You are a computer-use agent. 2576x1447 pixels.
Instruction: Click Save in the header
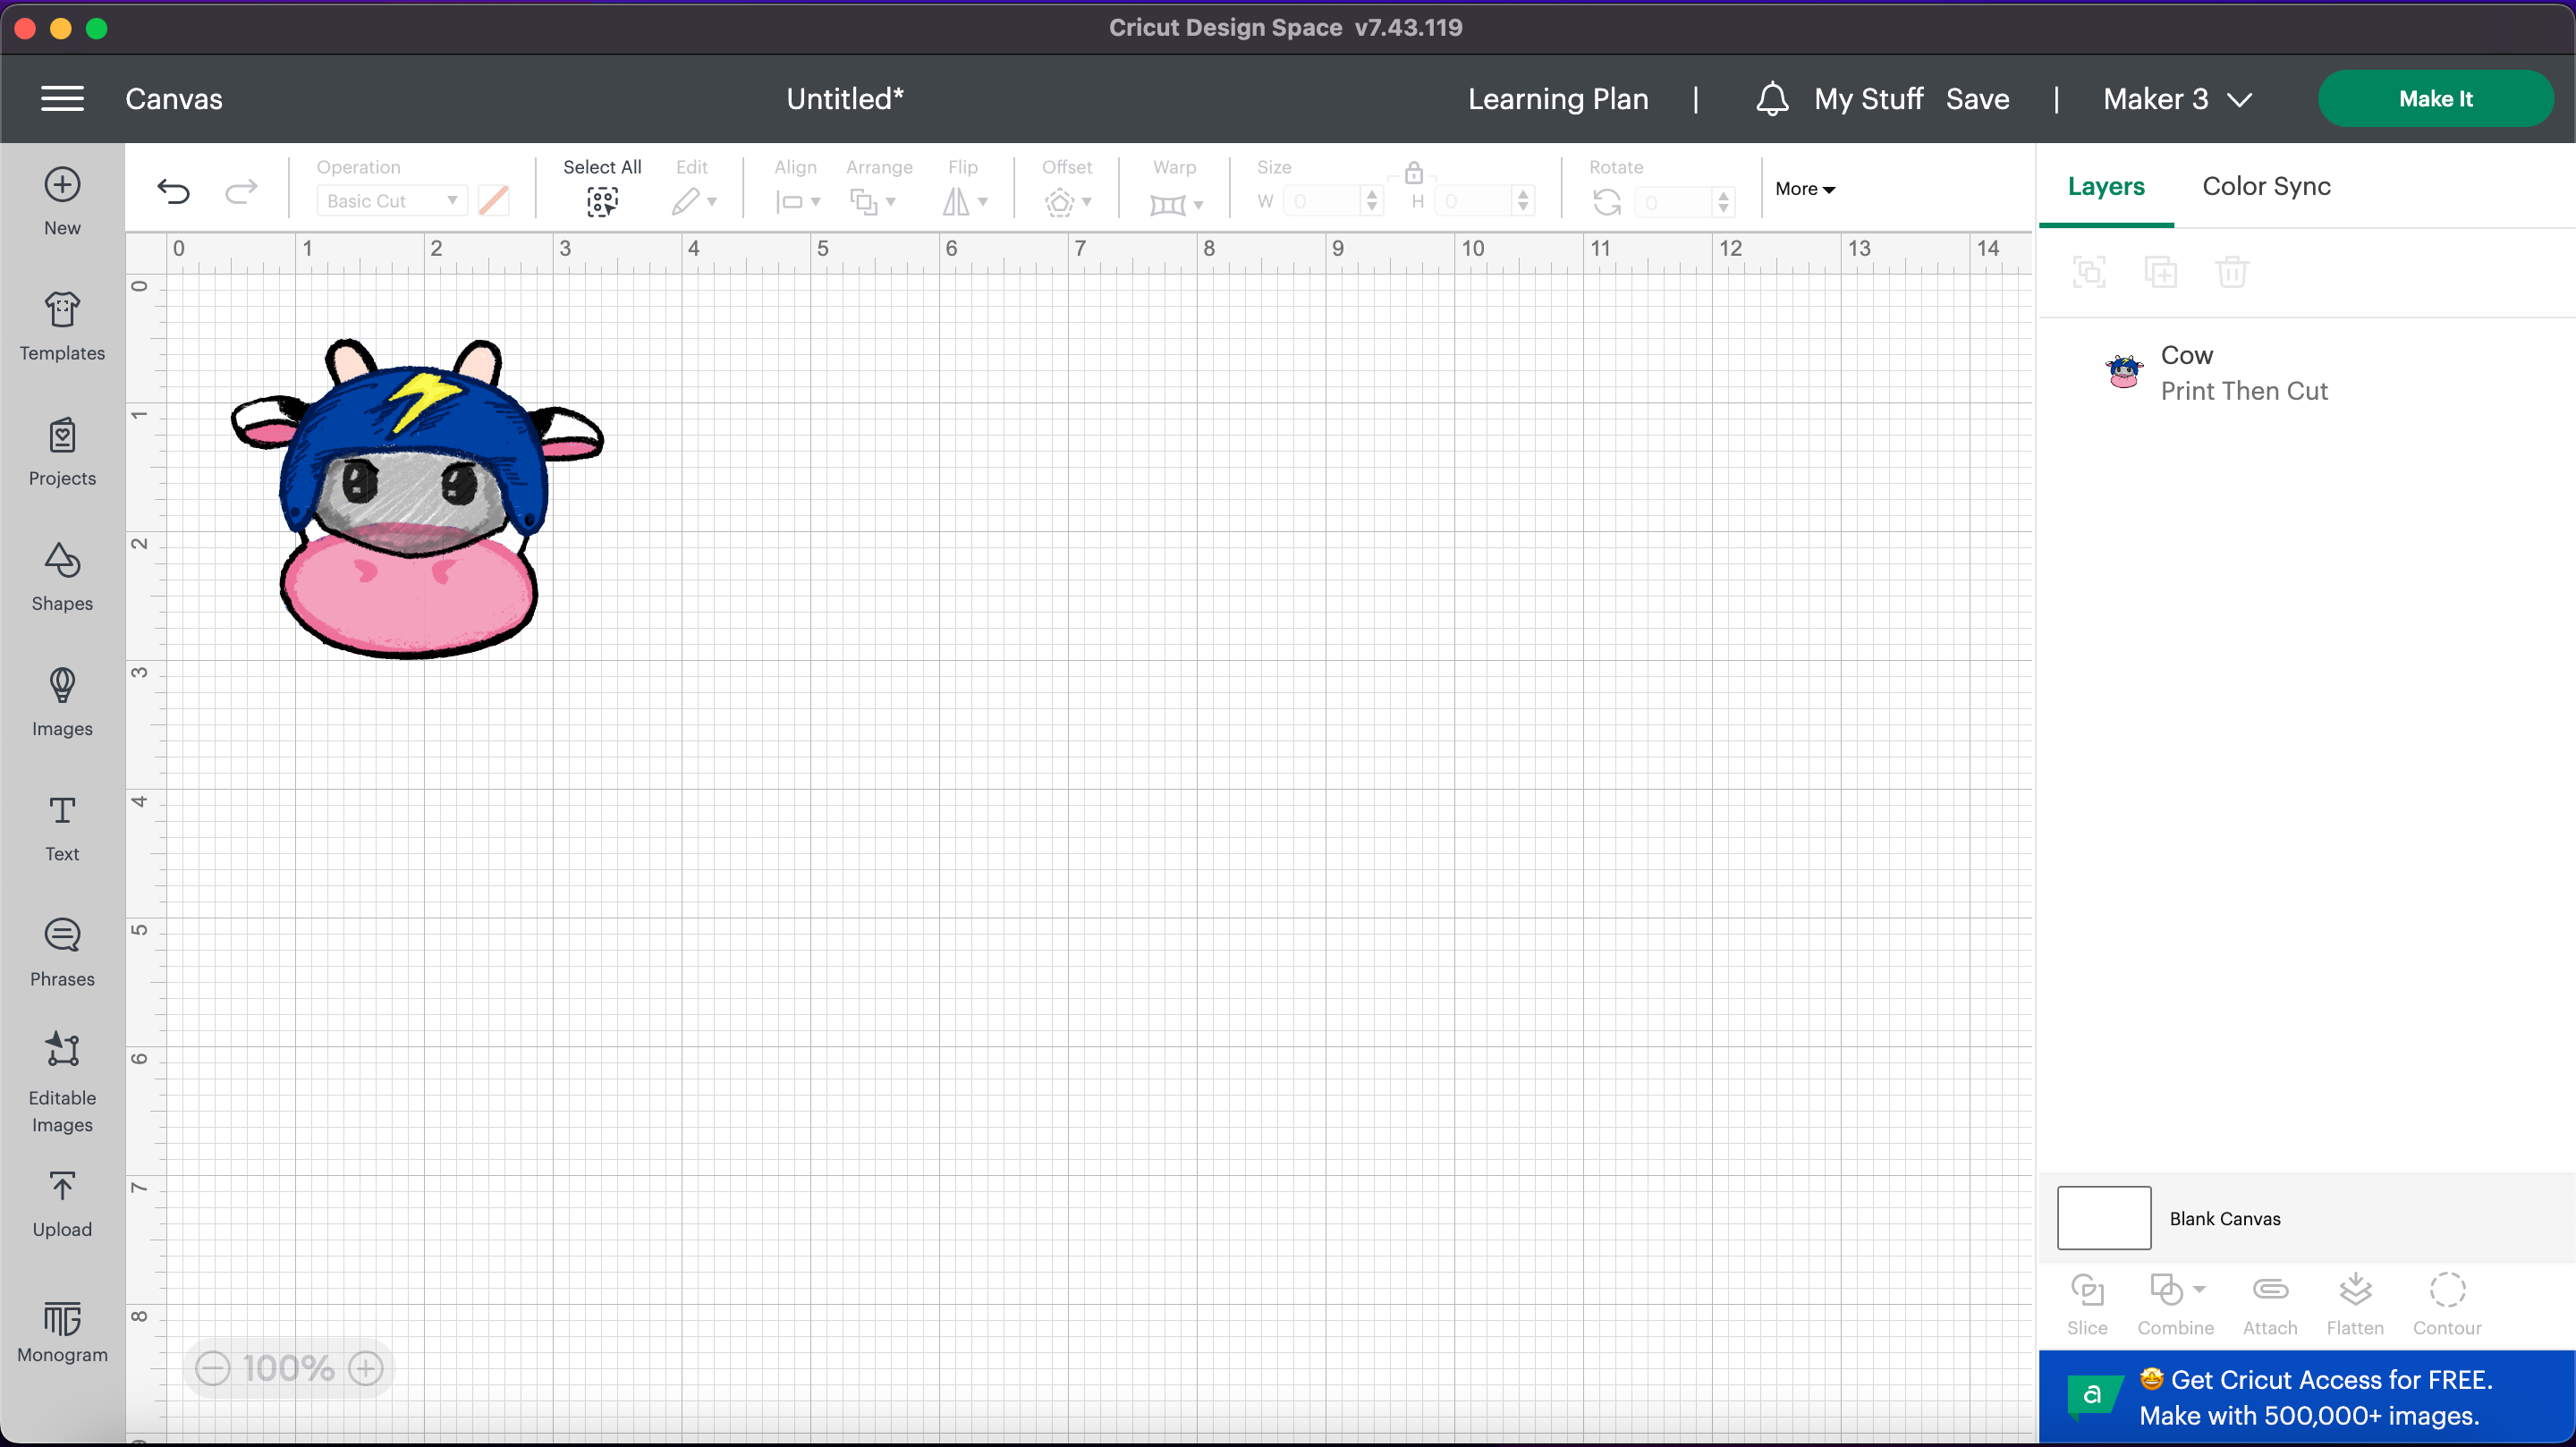point(1977,98)
